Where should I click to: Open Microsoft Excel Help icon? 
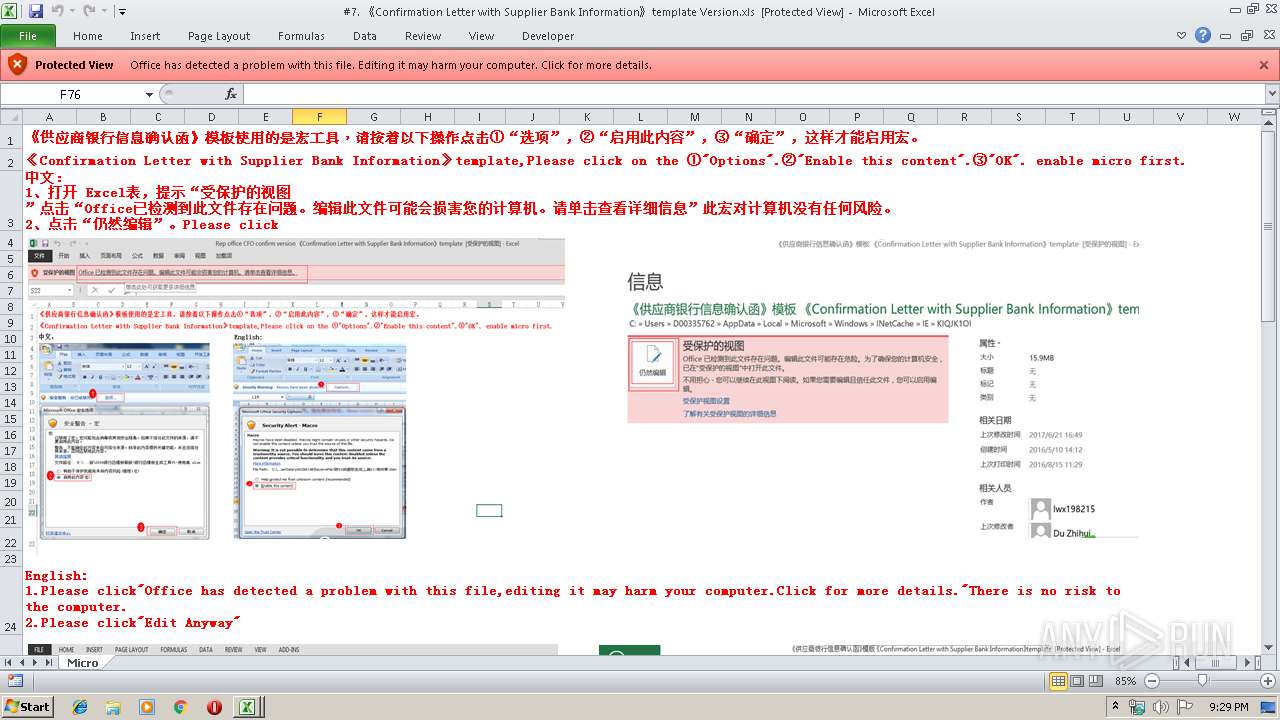[1204, 36]
